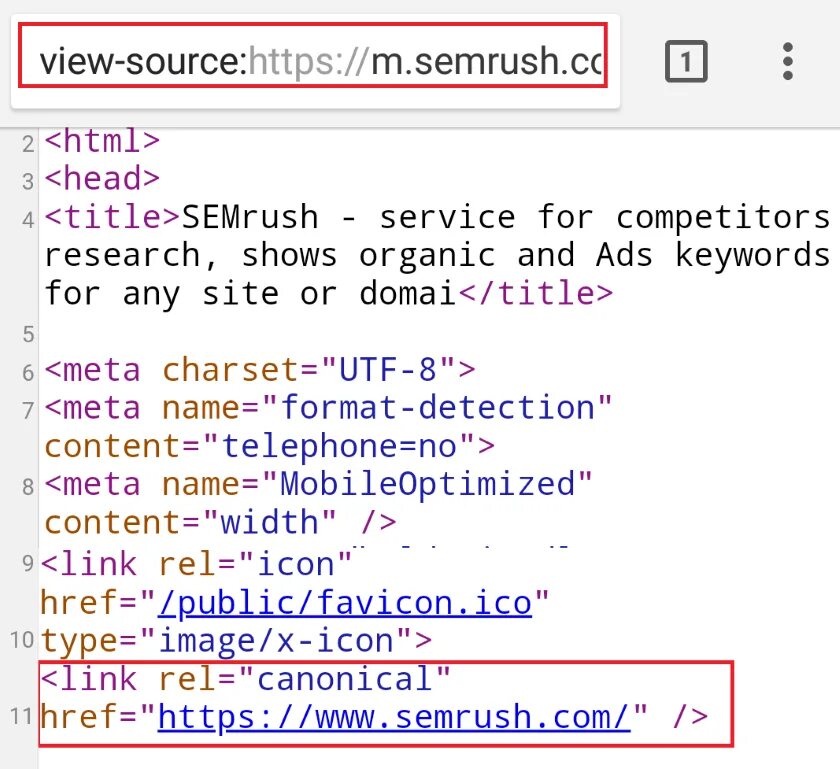Click the empty line number 5
This screenshot has height=769, width=840.
(29, 334)
